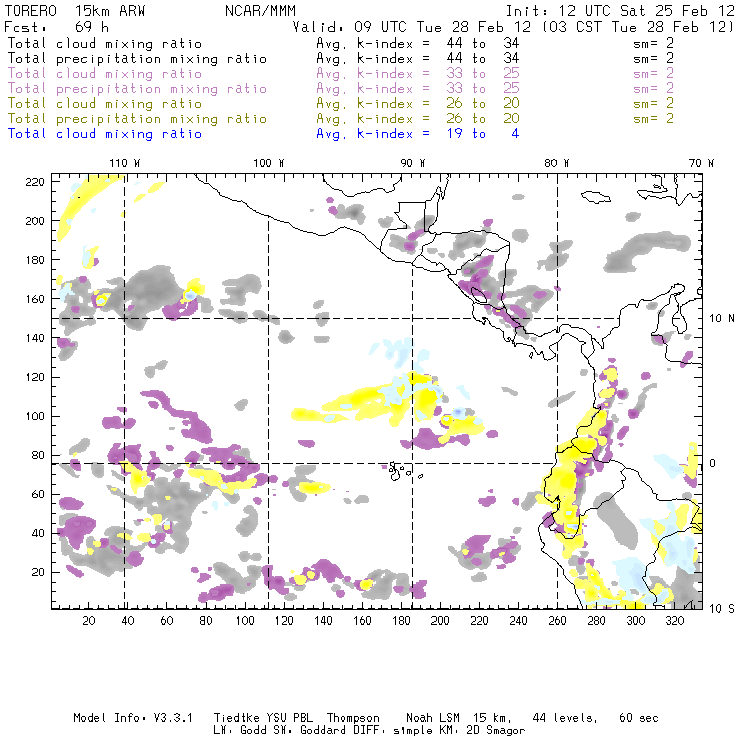Click the x-axis tick label "260"
Viewport: 740px width, 740px height.
tap(557, 621)
